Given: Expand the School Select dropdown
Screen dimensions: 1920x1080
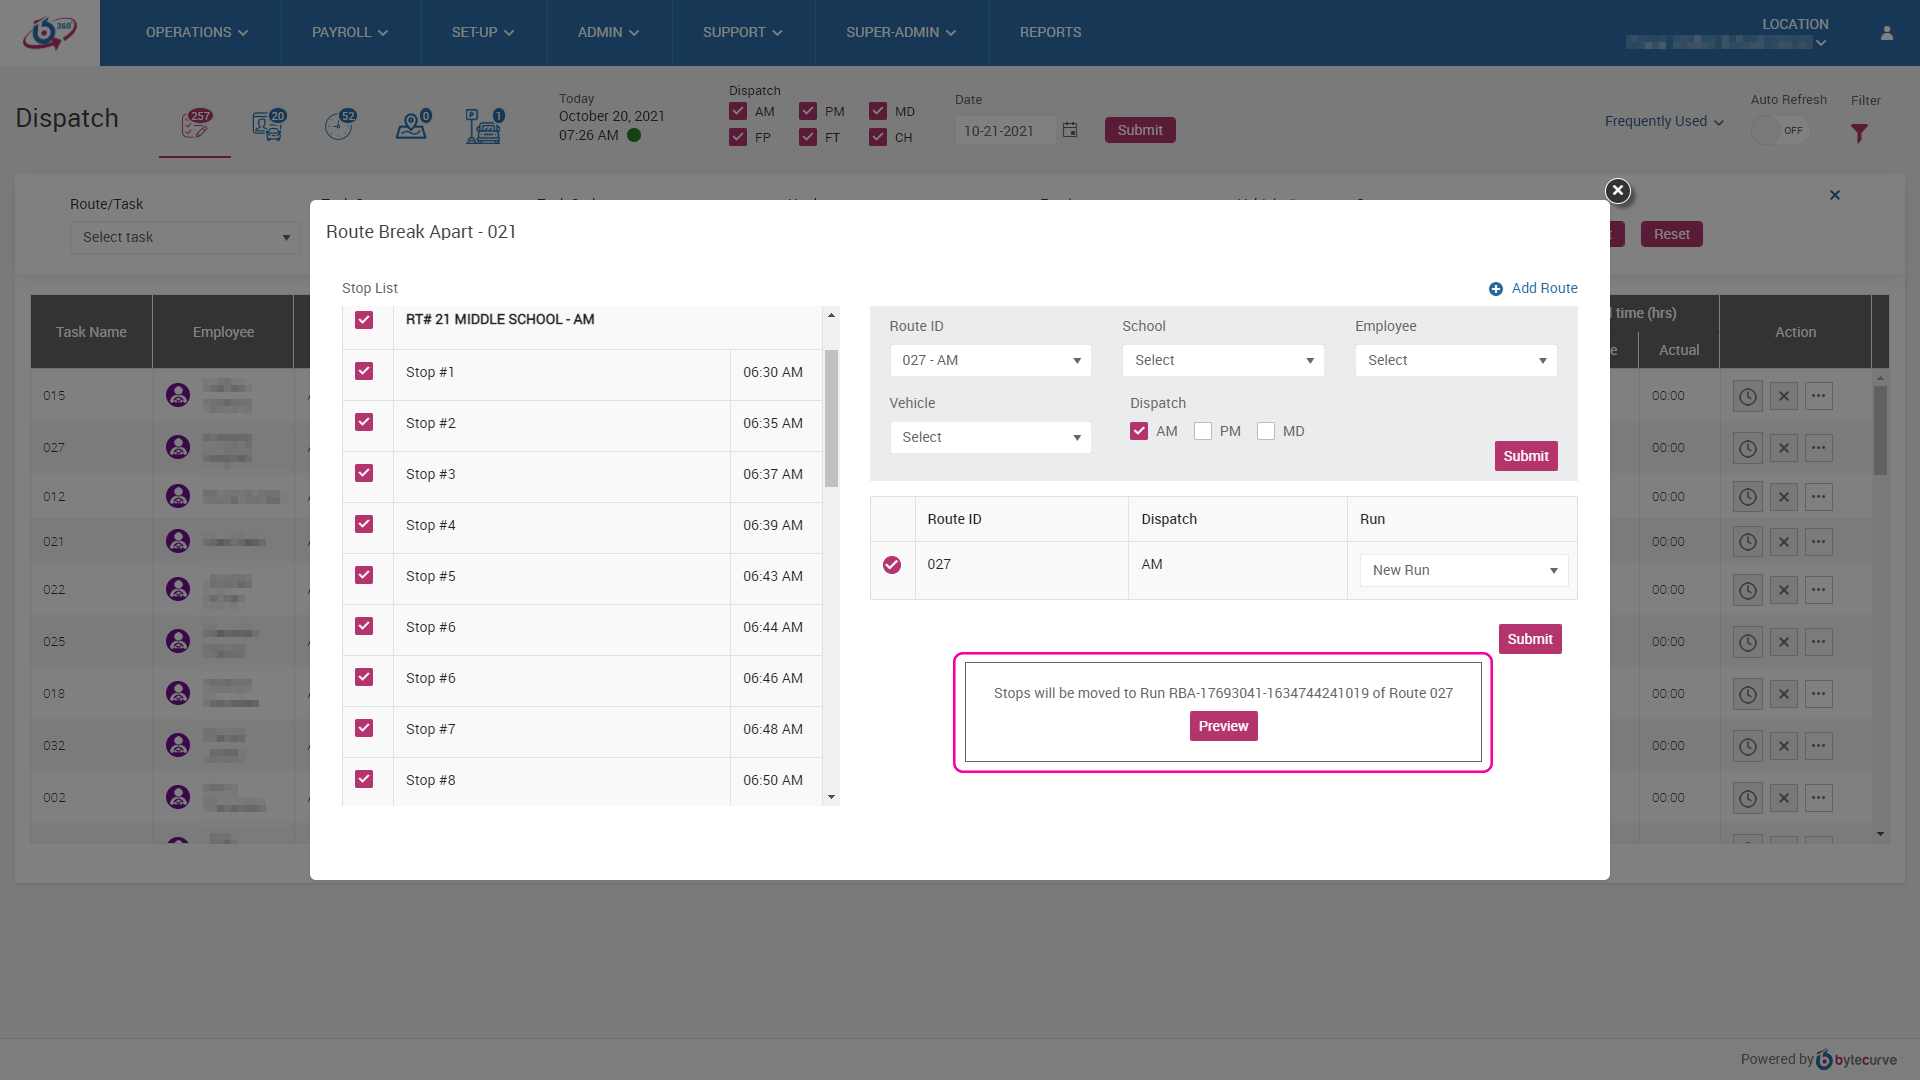Looking at the screenshot, I should click(1222, 360).
